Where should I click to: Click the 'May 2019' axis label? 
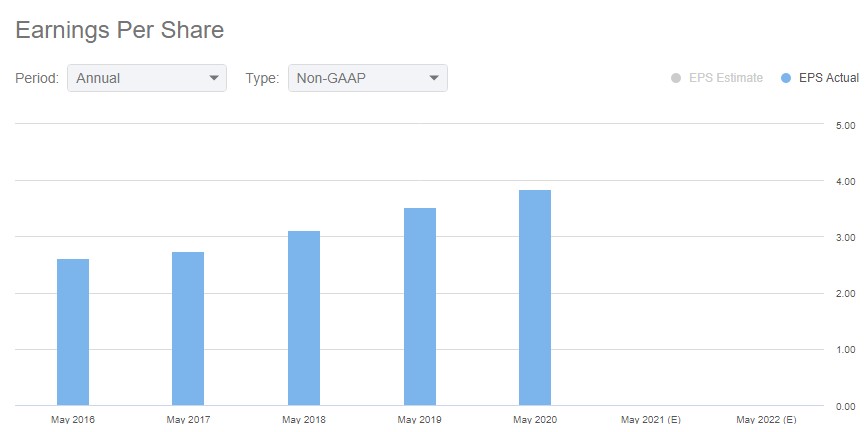pyautogui.click(x=420, y=420)
